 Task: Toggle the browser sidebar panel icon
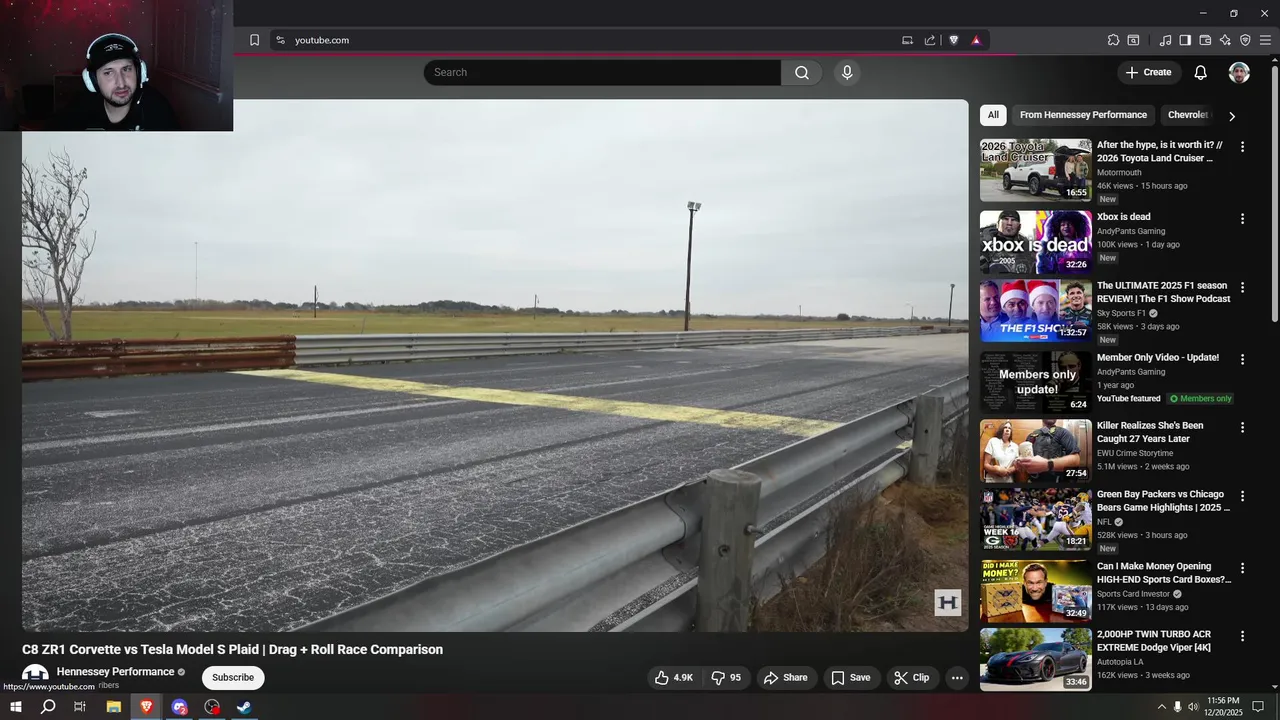coord(1185,40)
